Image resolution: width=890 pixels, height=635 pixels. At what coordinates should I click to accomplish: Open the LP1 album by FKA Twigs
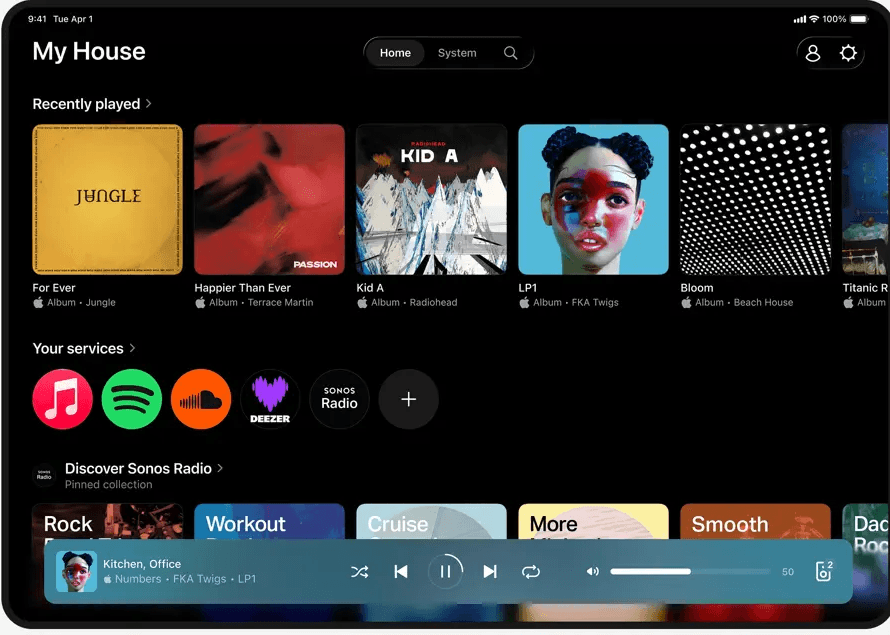click(594, 199)
